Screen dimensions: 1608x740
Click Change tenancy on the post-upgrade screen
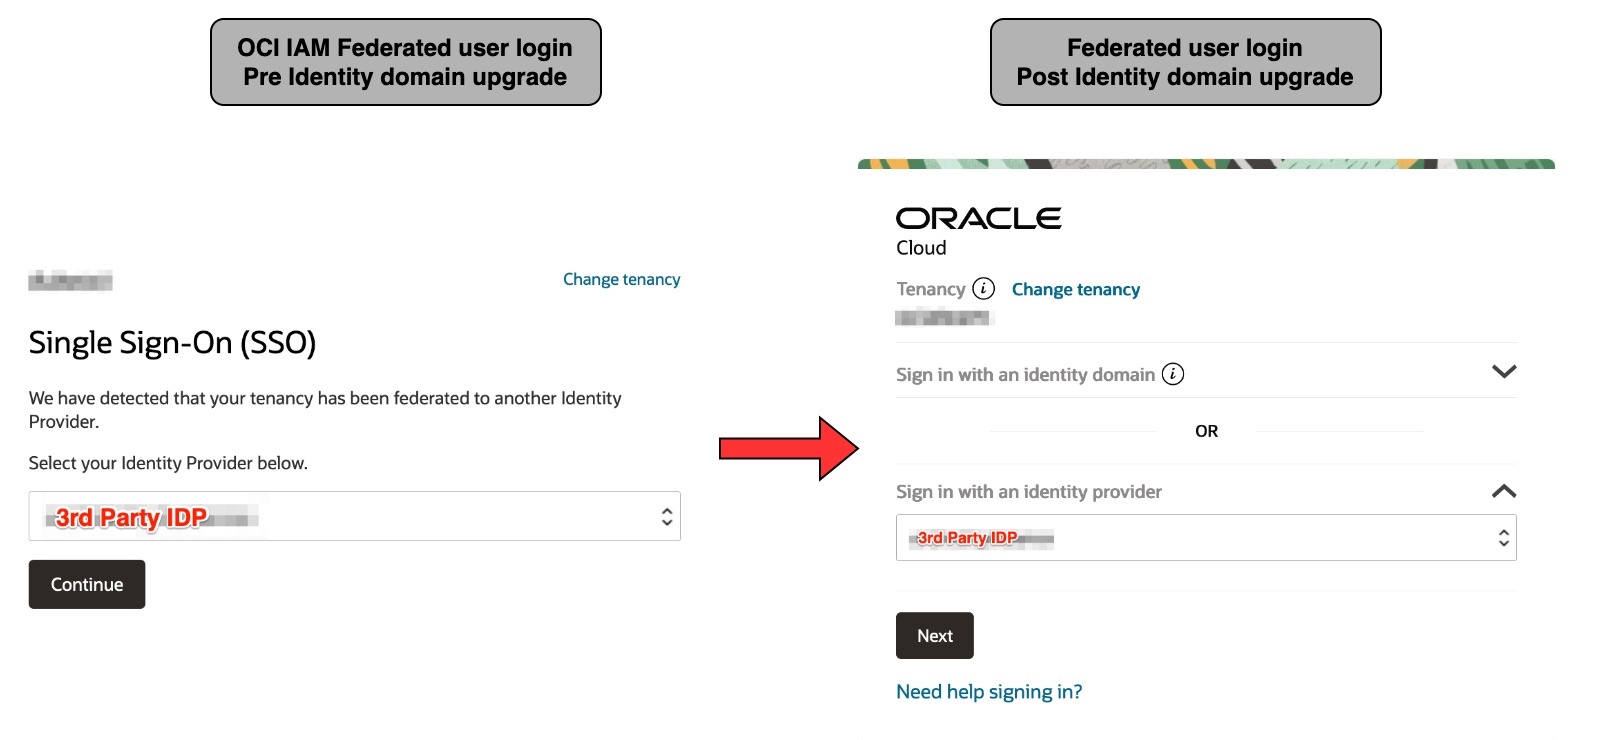click(1075, 289)
